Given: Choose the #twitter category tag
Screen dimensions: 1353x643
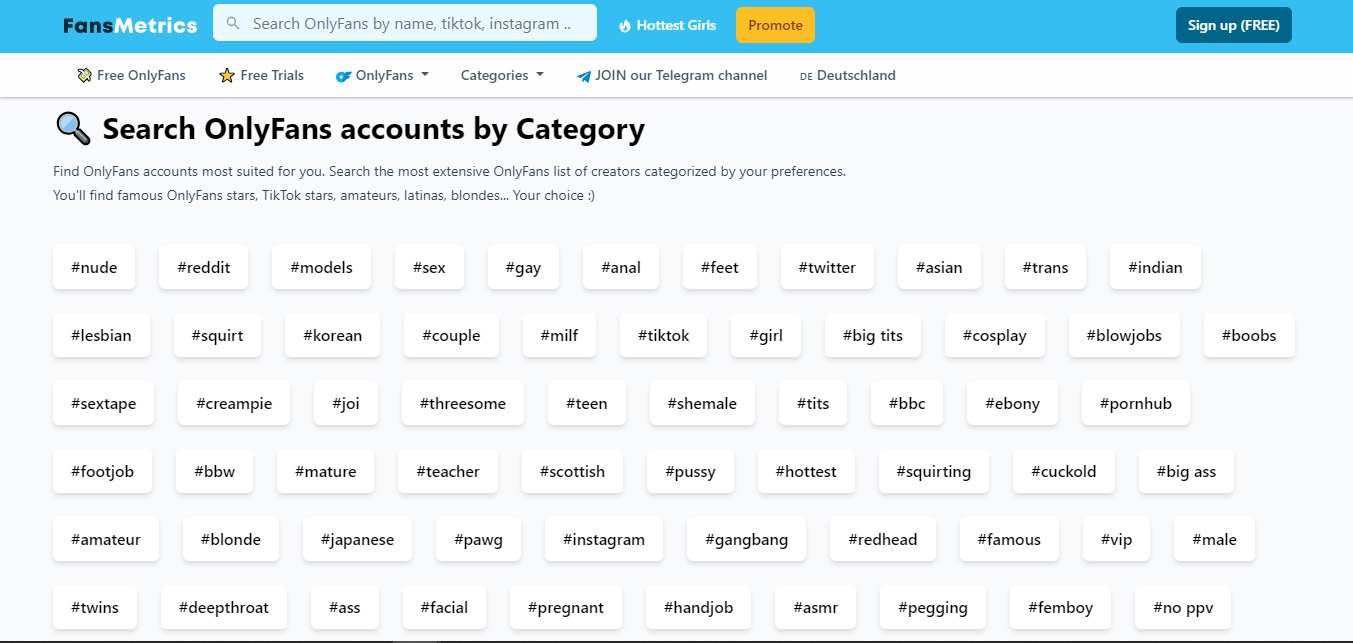Looking at the screenshot, I should (828, 267).
